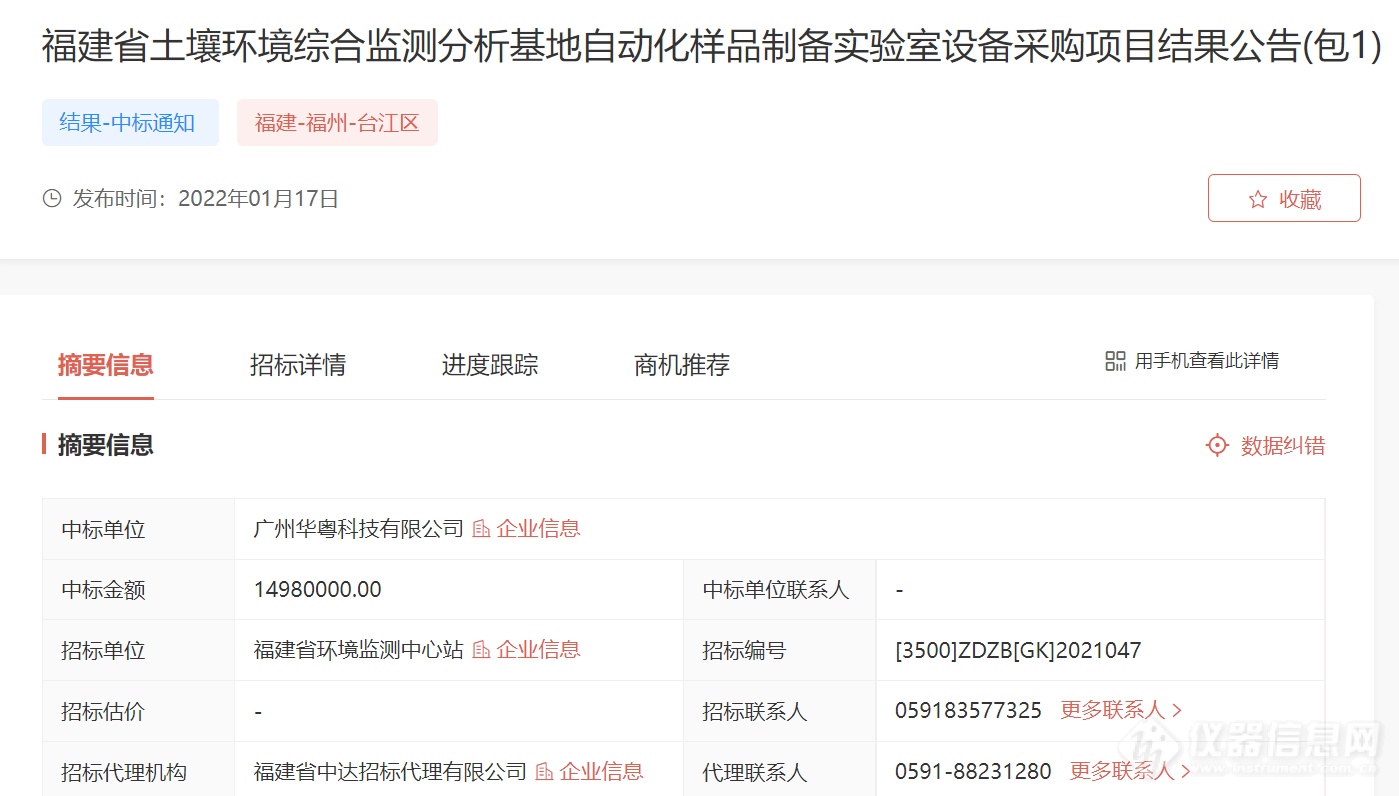
Task: Click agency name 福建省中达招标代理有限公司
Action: (390, 771)
